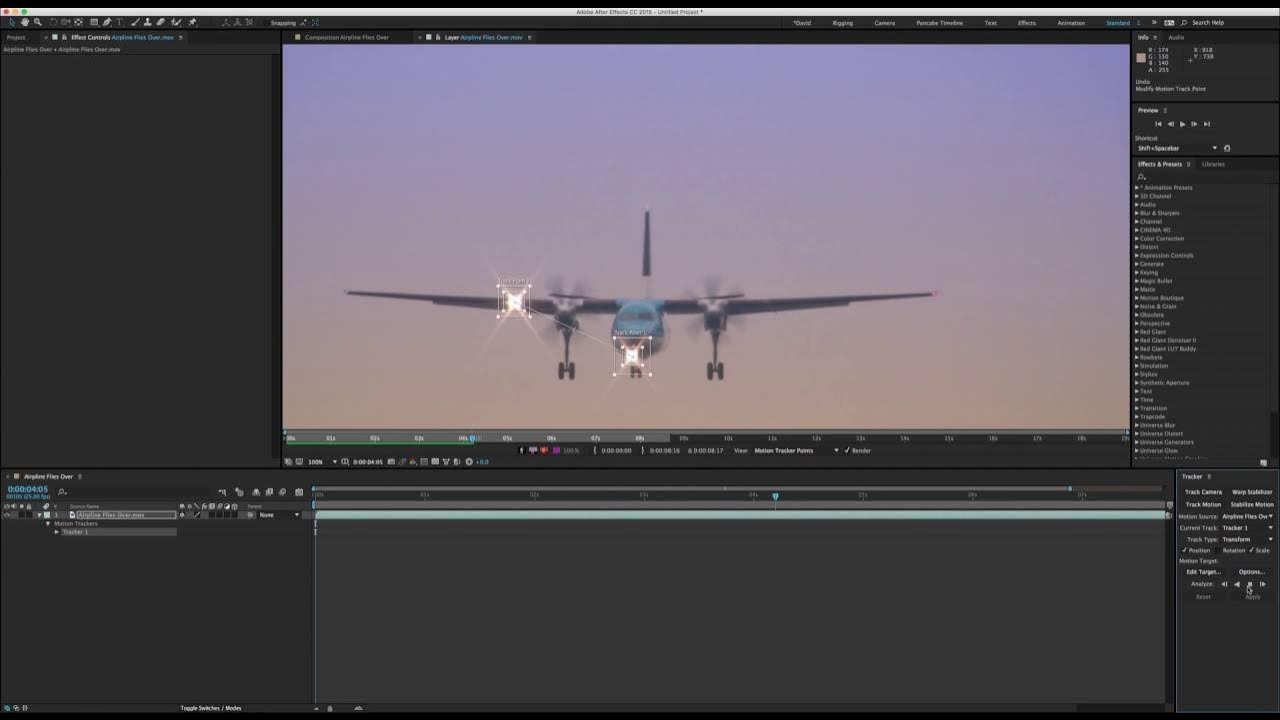The width and height of the screenshot is (1280, 720).
Task: Click the Info panel color swatch
Action: coord(1141,57)
